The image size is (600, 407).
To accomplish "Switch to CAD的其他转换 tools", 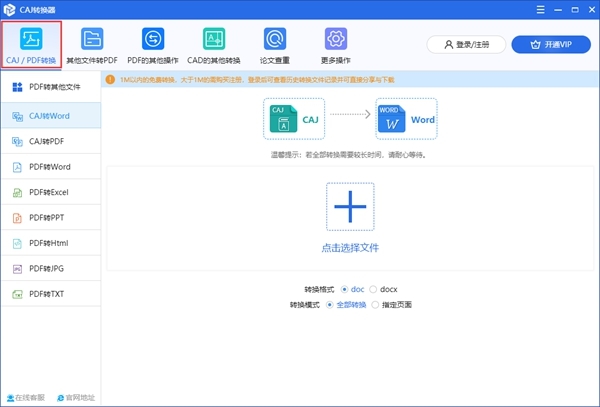I will [x=214, y=43].
